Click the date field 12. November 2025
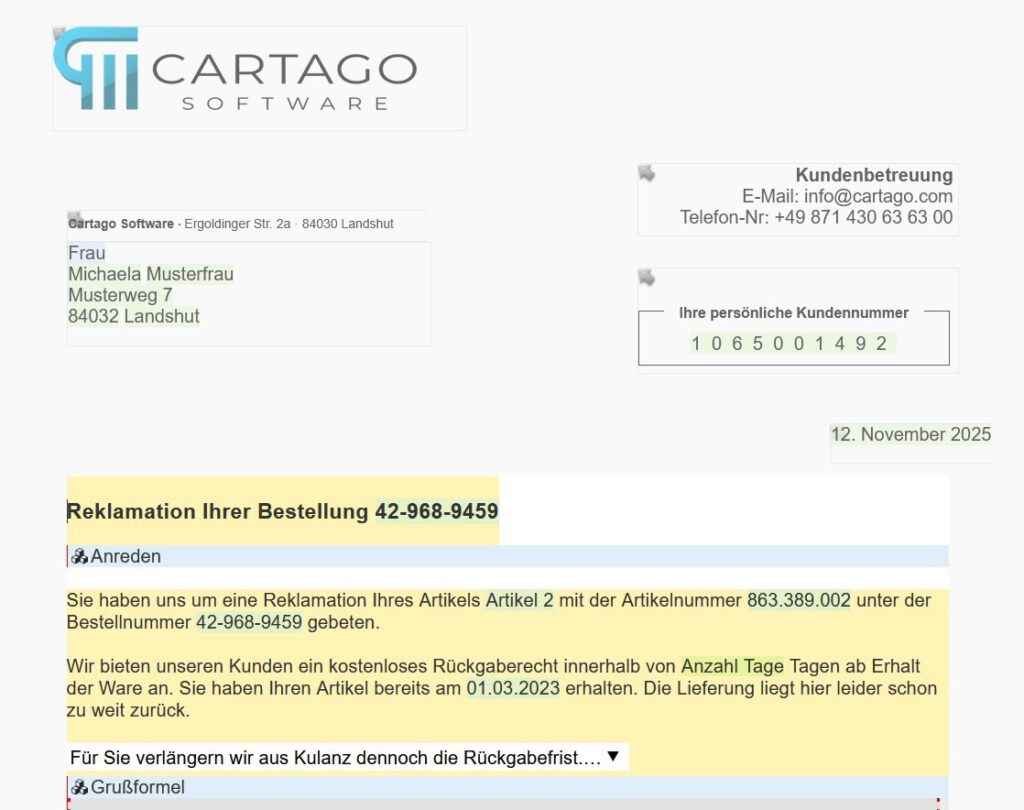Image resolution: width=1024 pixels, height=810 pixels. (x=910, y=434)
